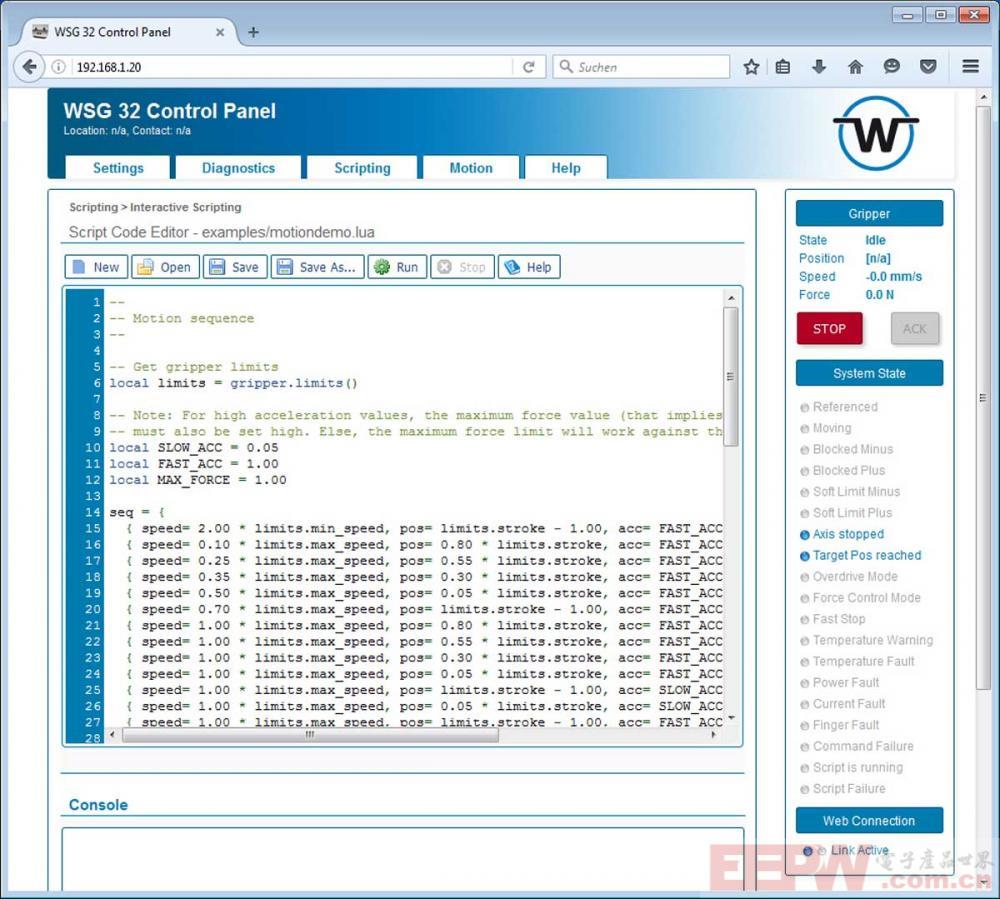The height and width of the screenshot is (899, 1000).
Task: Click the Web Connection panel header
Action: (x=869, y=821)
